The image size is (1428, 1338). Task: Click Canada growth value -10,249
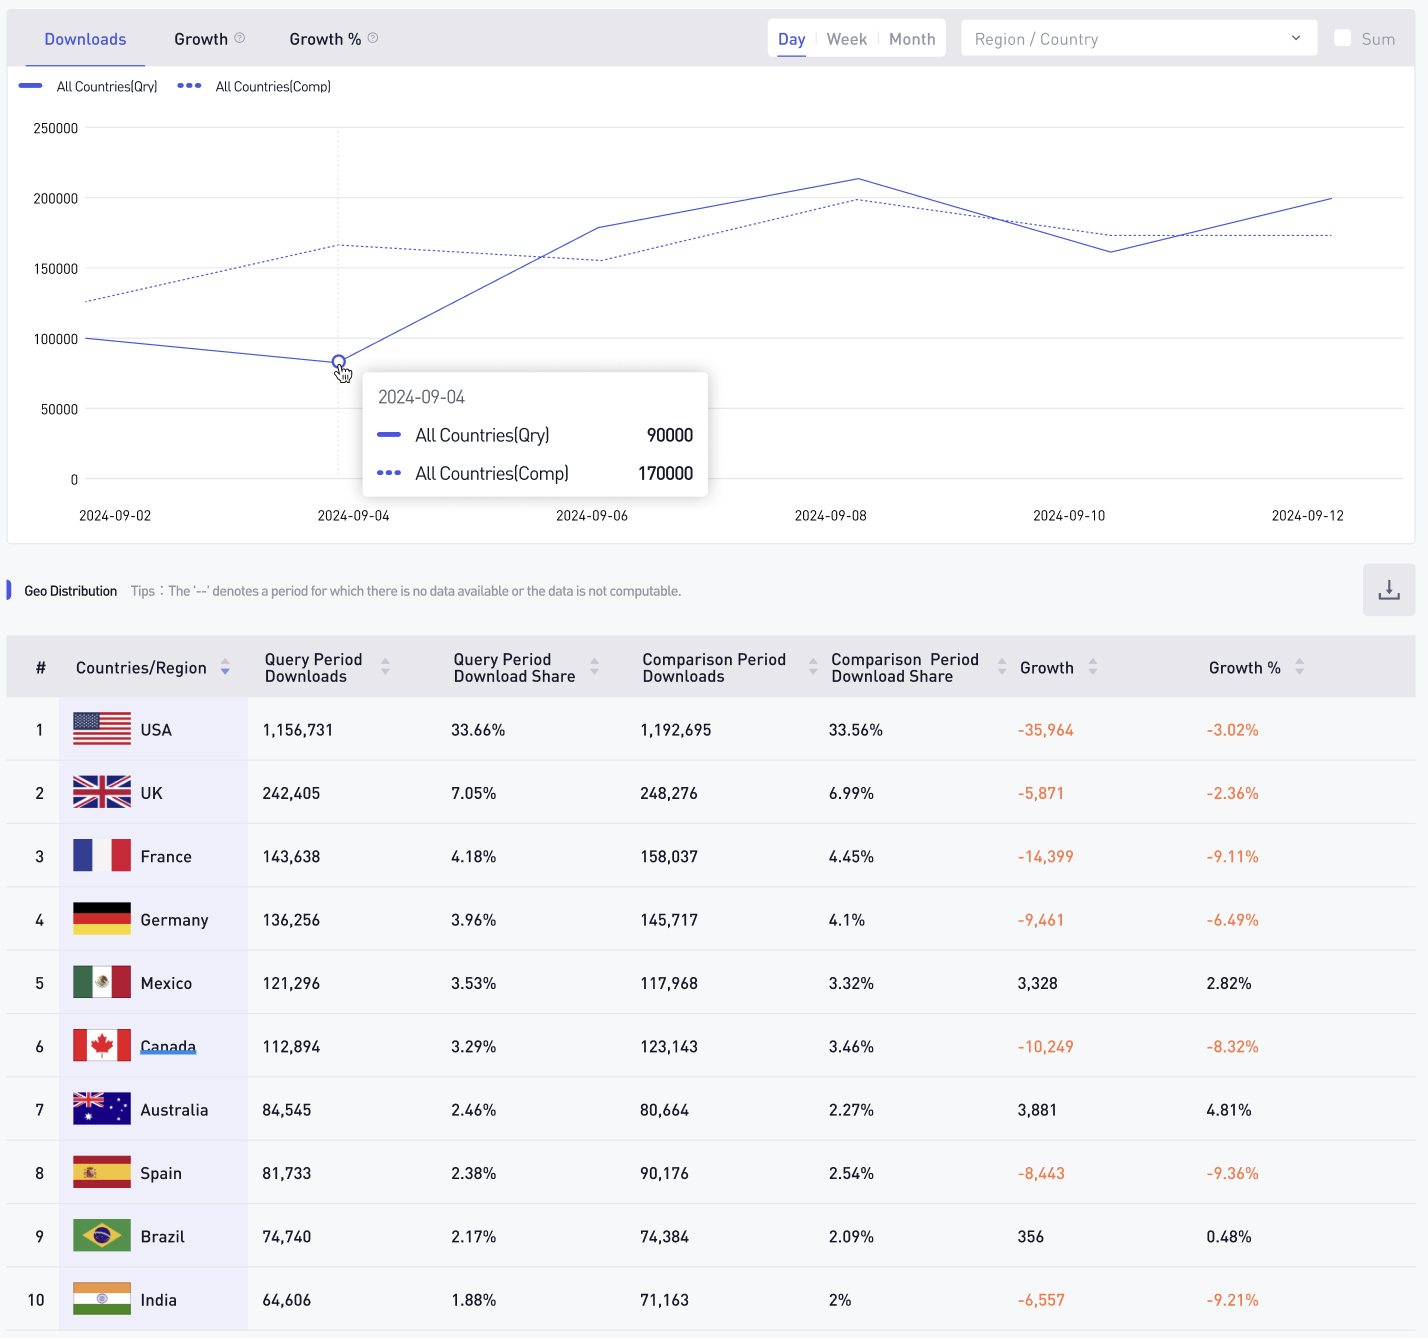tap(1046, 1047)
